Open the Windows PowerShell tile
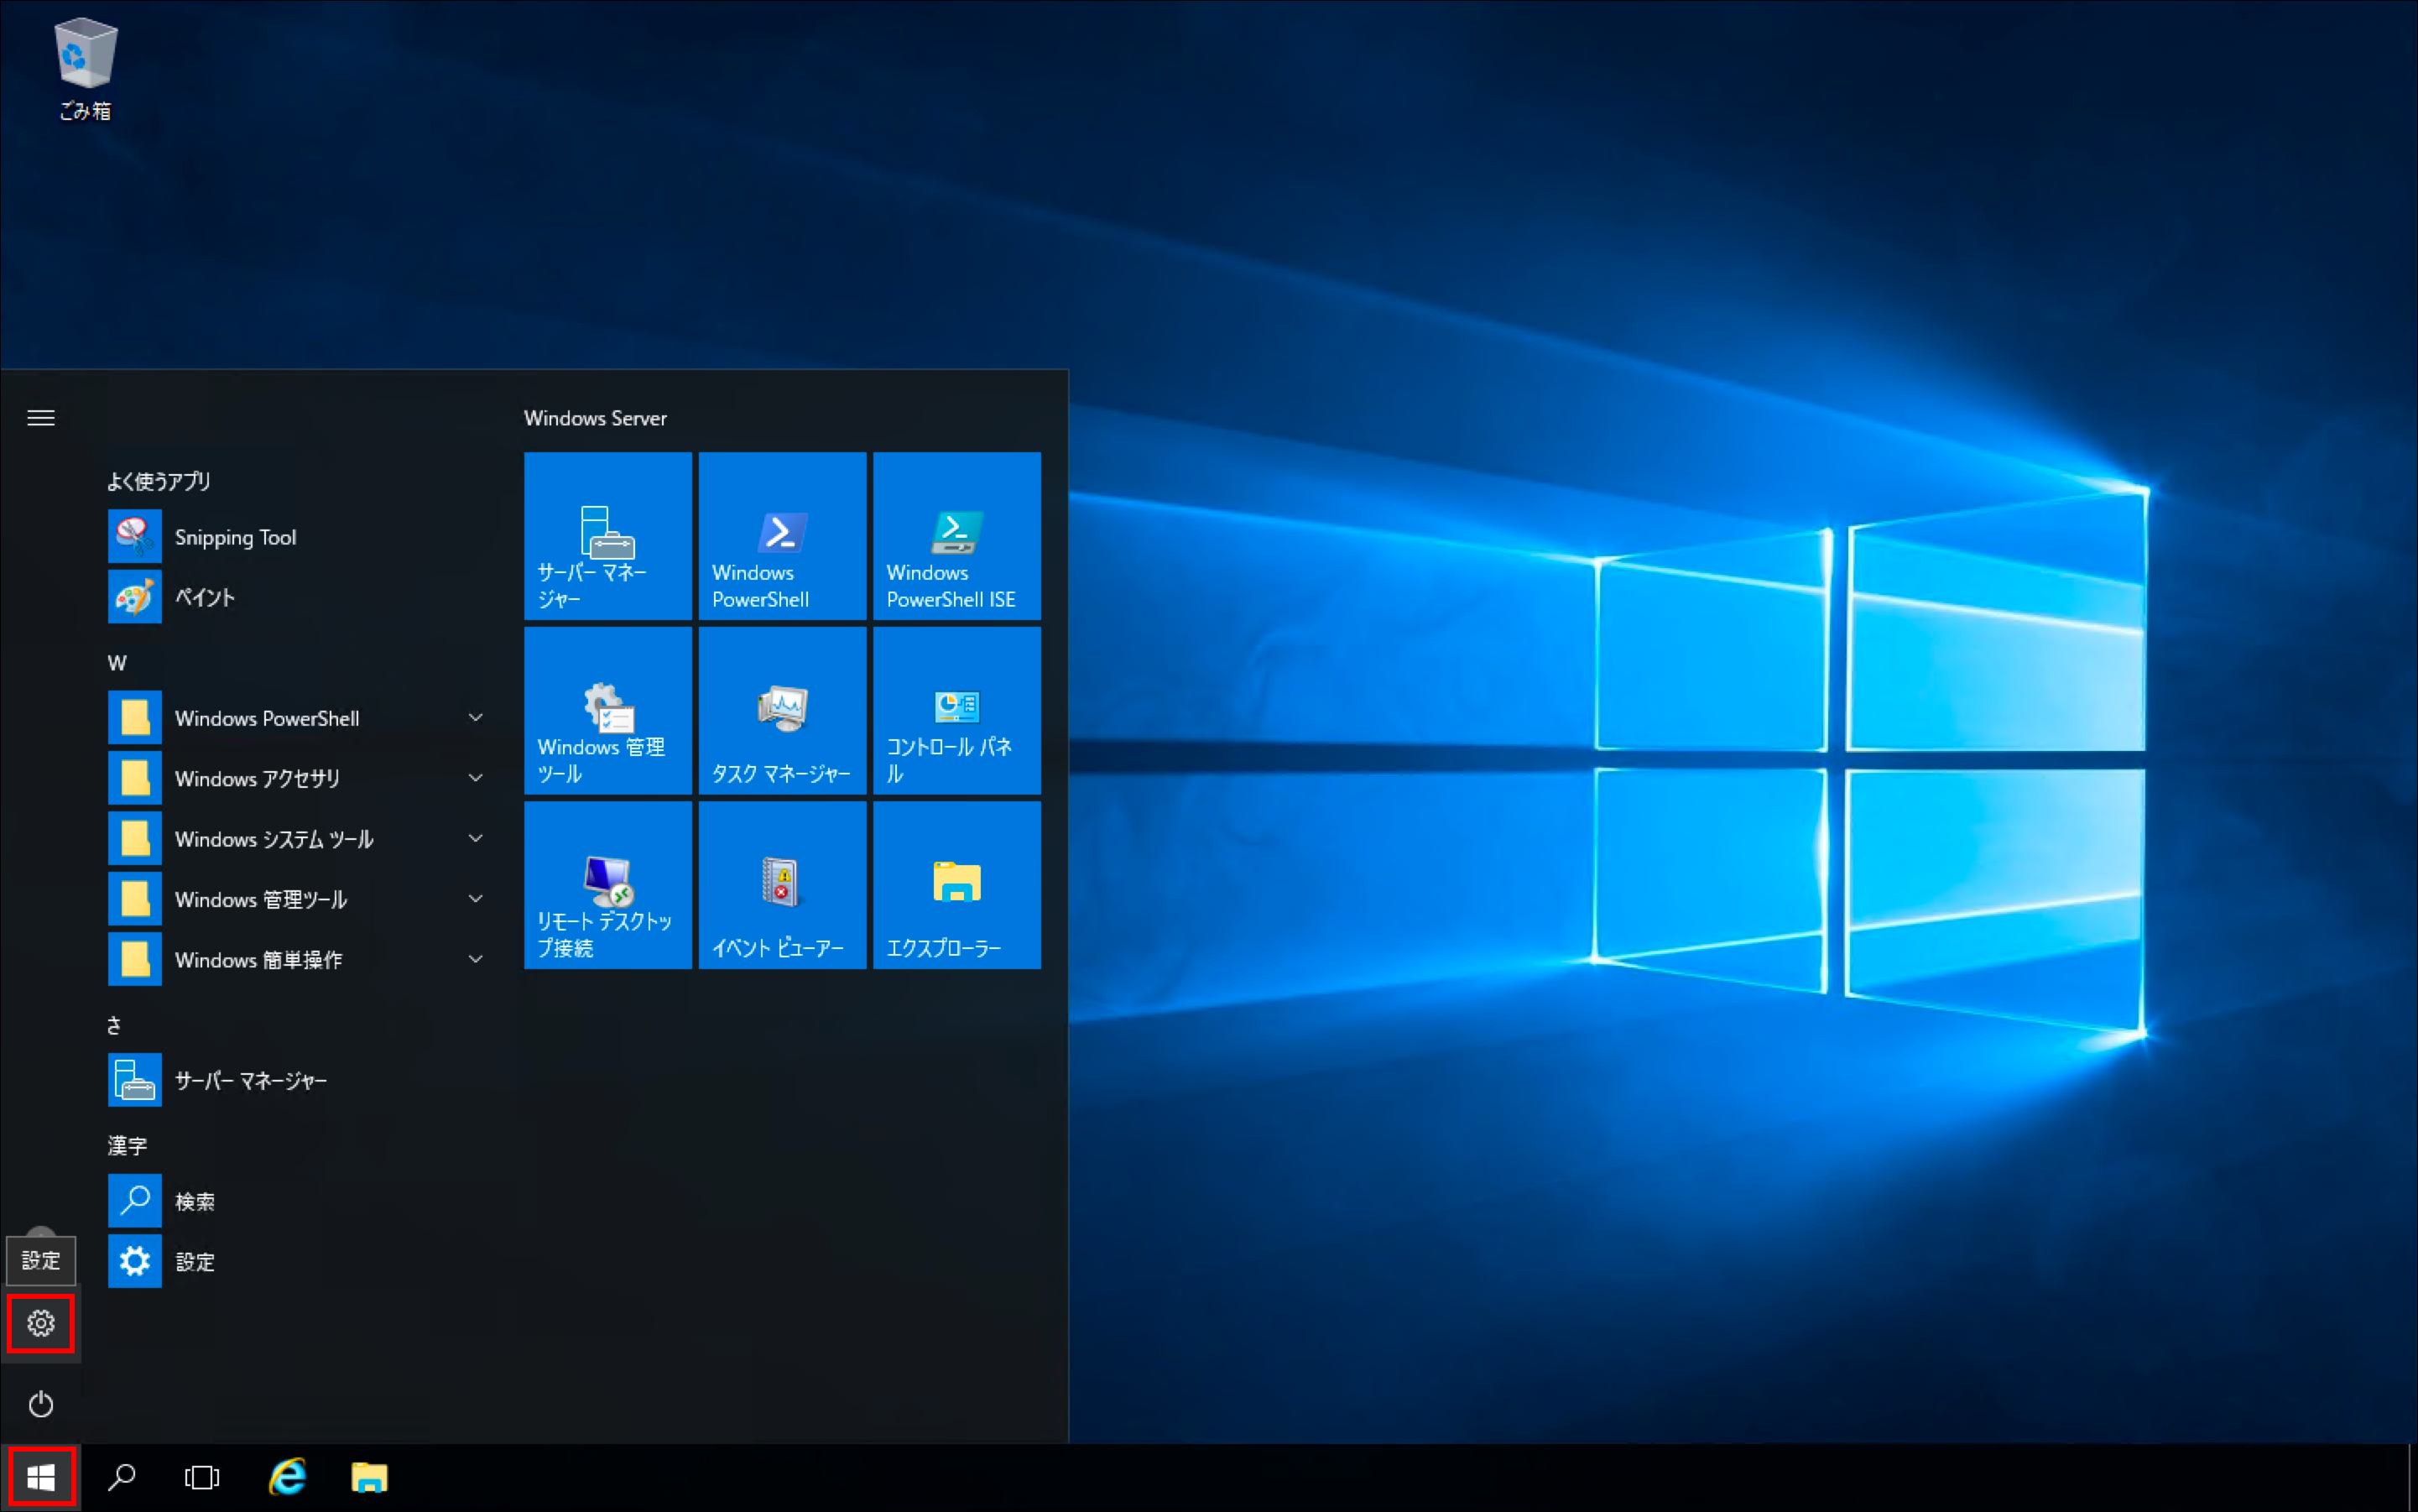Image resolution: width=2418 pixels, height=1512 pixels. 783,536
